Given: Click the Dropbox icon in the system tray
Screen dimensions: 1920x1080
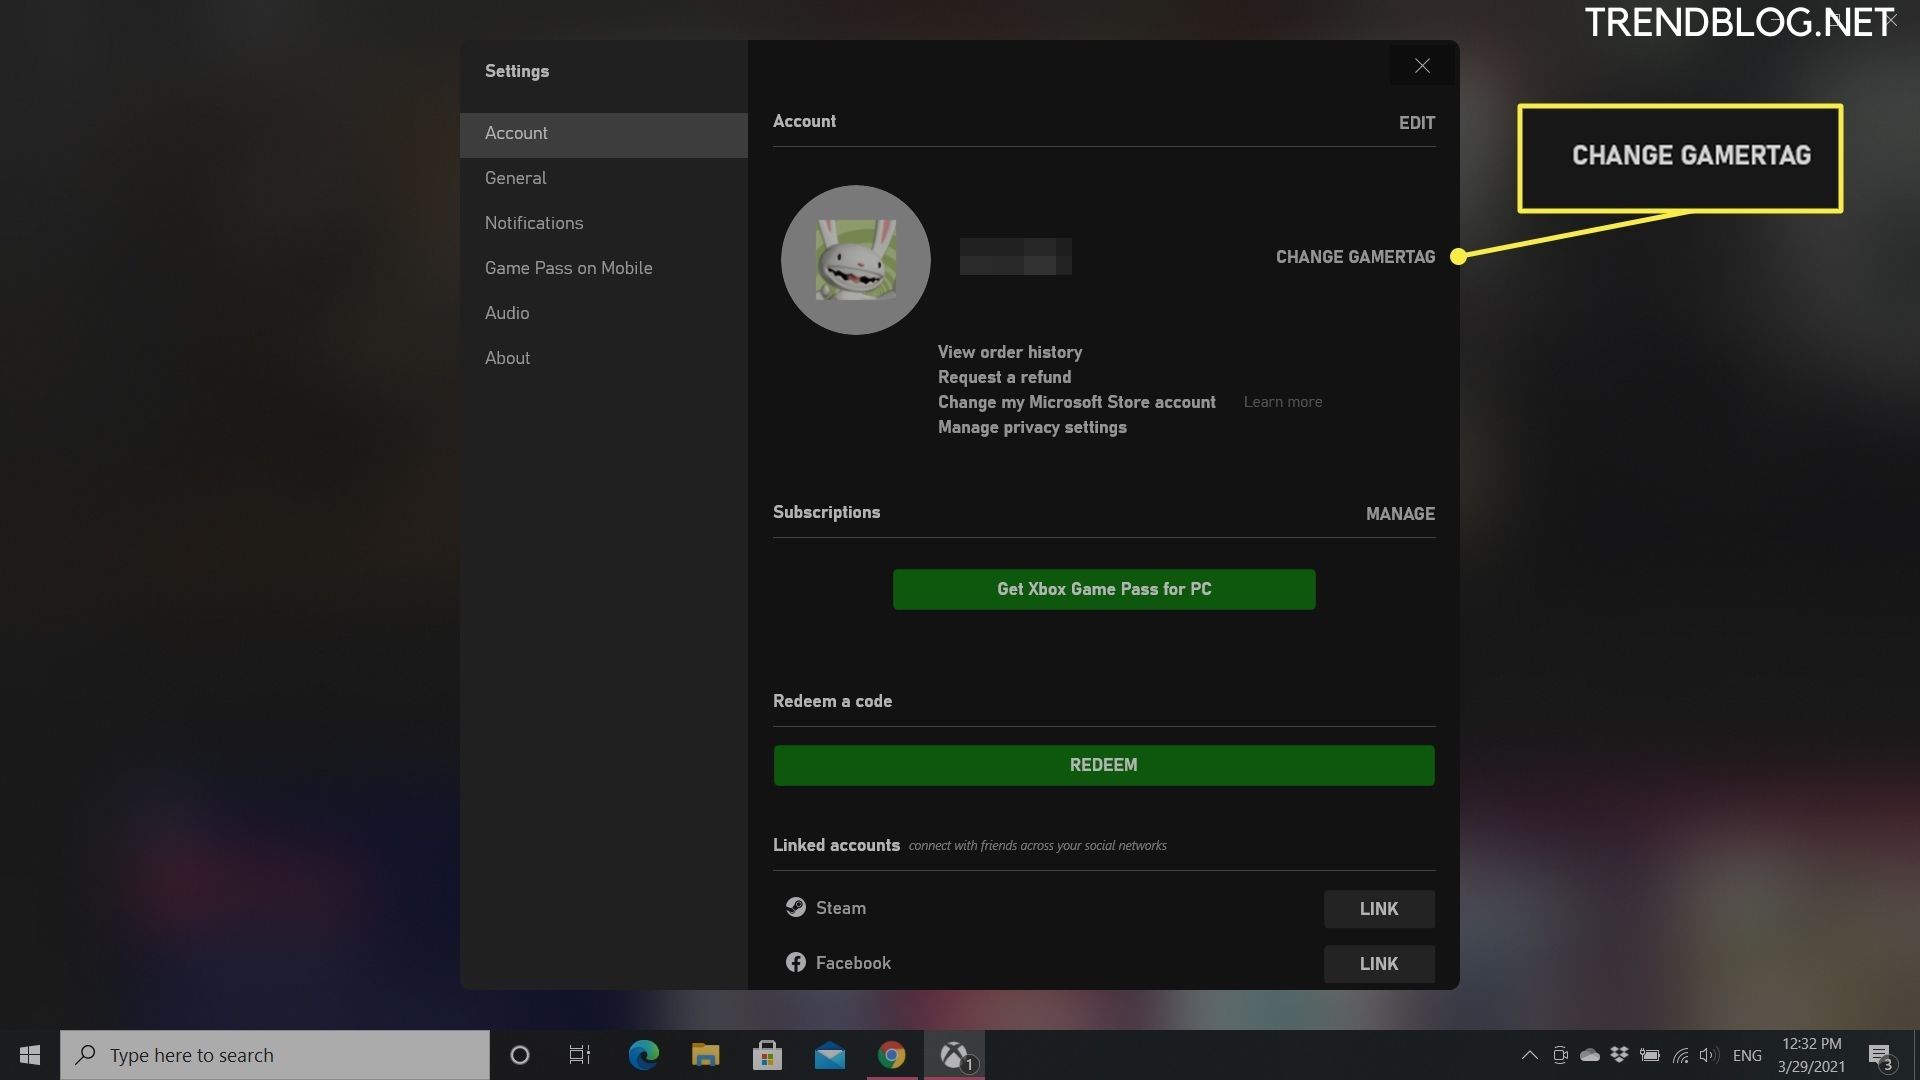Looking at the screenshot, I should (x=1619, y=1054).
